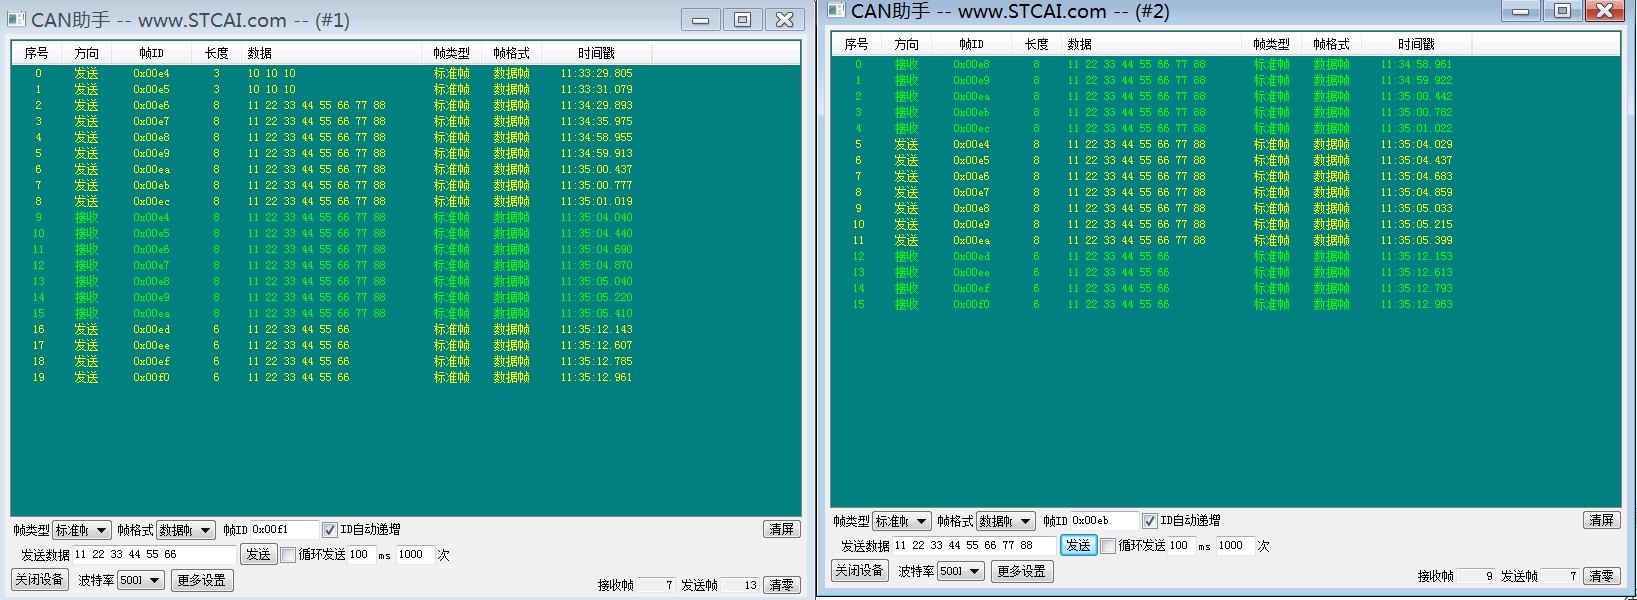Click 数据 column header in window #1
The height and width of the screenshot is (600, 1637).
point(331,53)
